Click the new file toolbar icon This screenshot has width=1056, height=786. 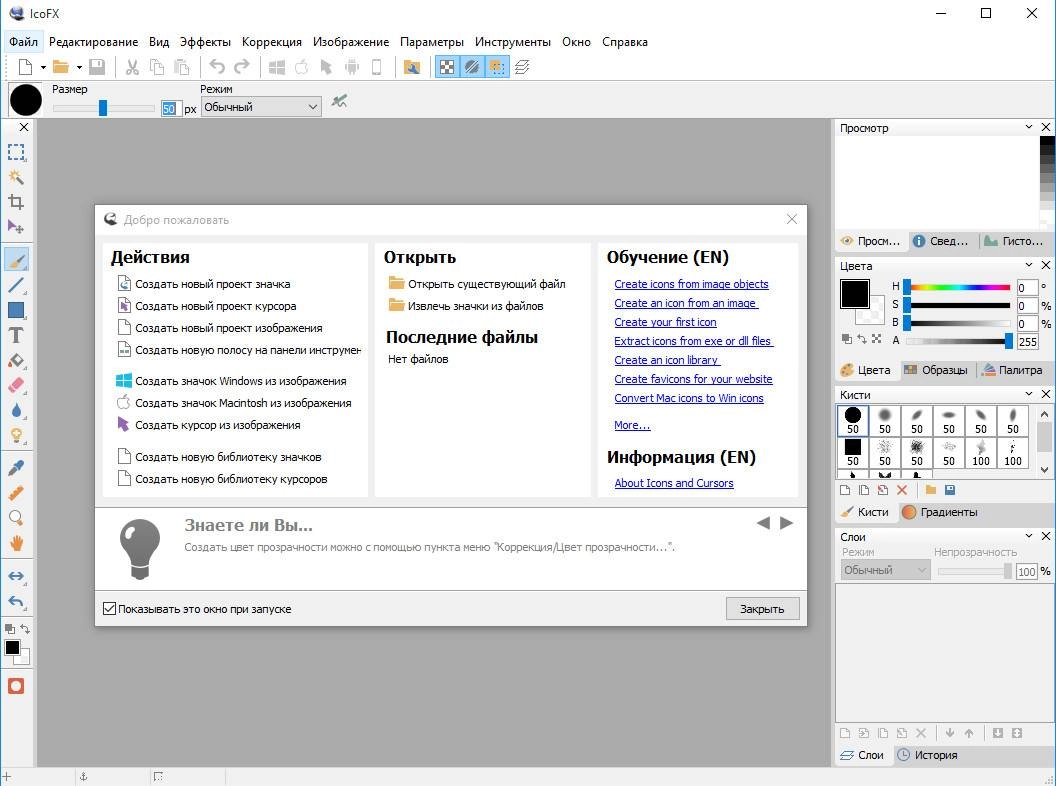click(x=26, y=67)
